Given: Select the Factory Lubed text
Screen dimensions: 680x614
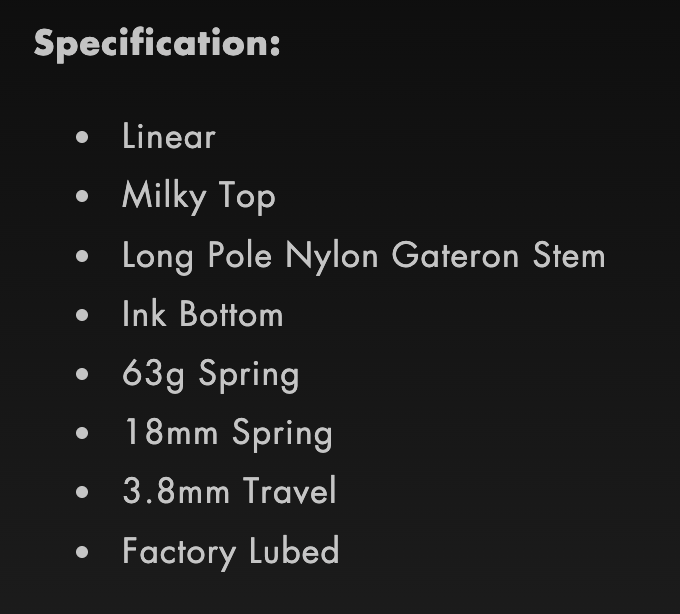Looking at the screenshot, I should coord(231,552).
